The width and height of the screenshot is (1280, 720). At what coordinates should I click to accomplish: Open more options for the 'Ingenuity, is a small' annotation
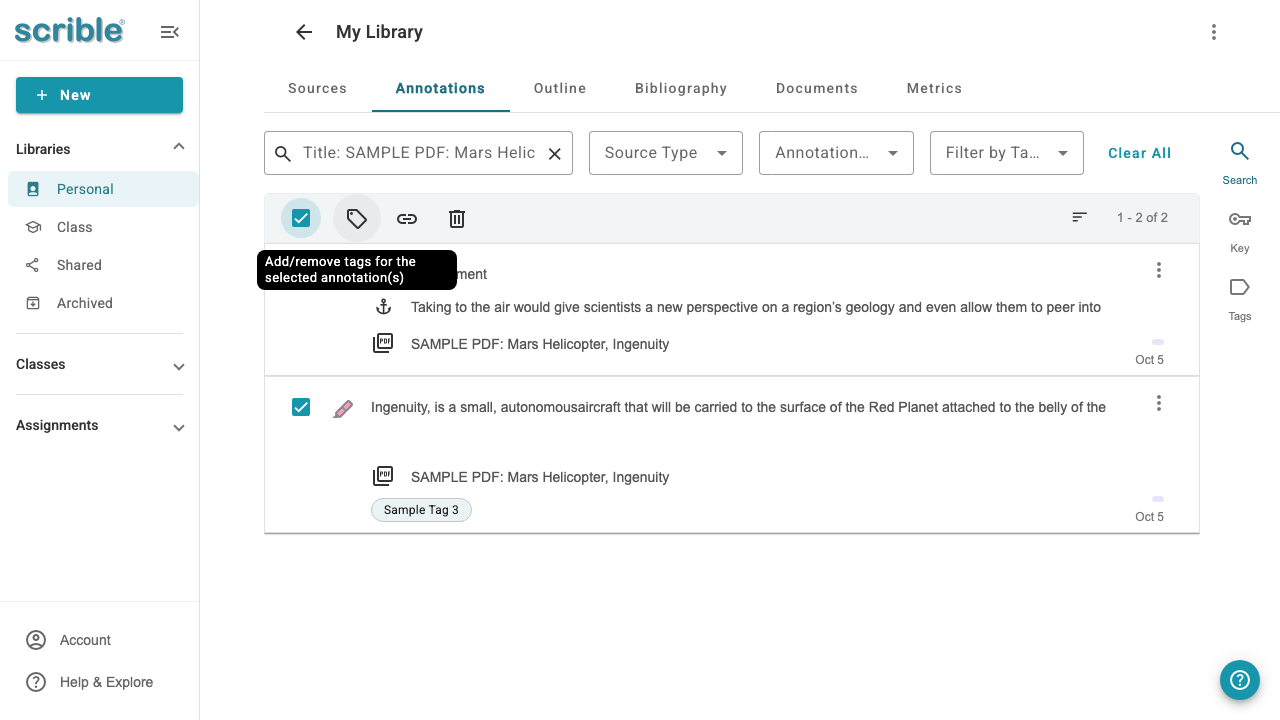coord(1159,403)
